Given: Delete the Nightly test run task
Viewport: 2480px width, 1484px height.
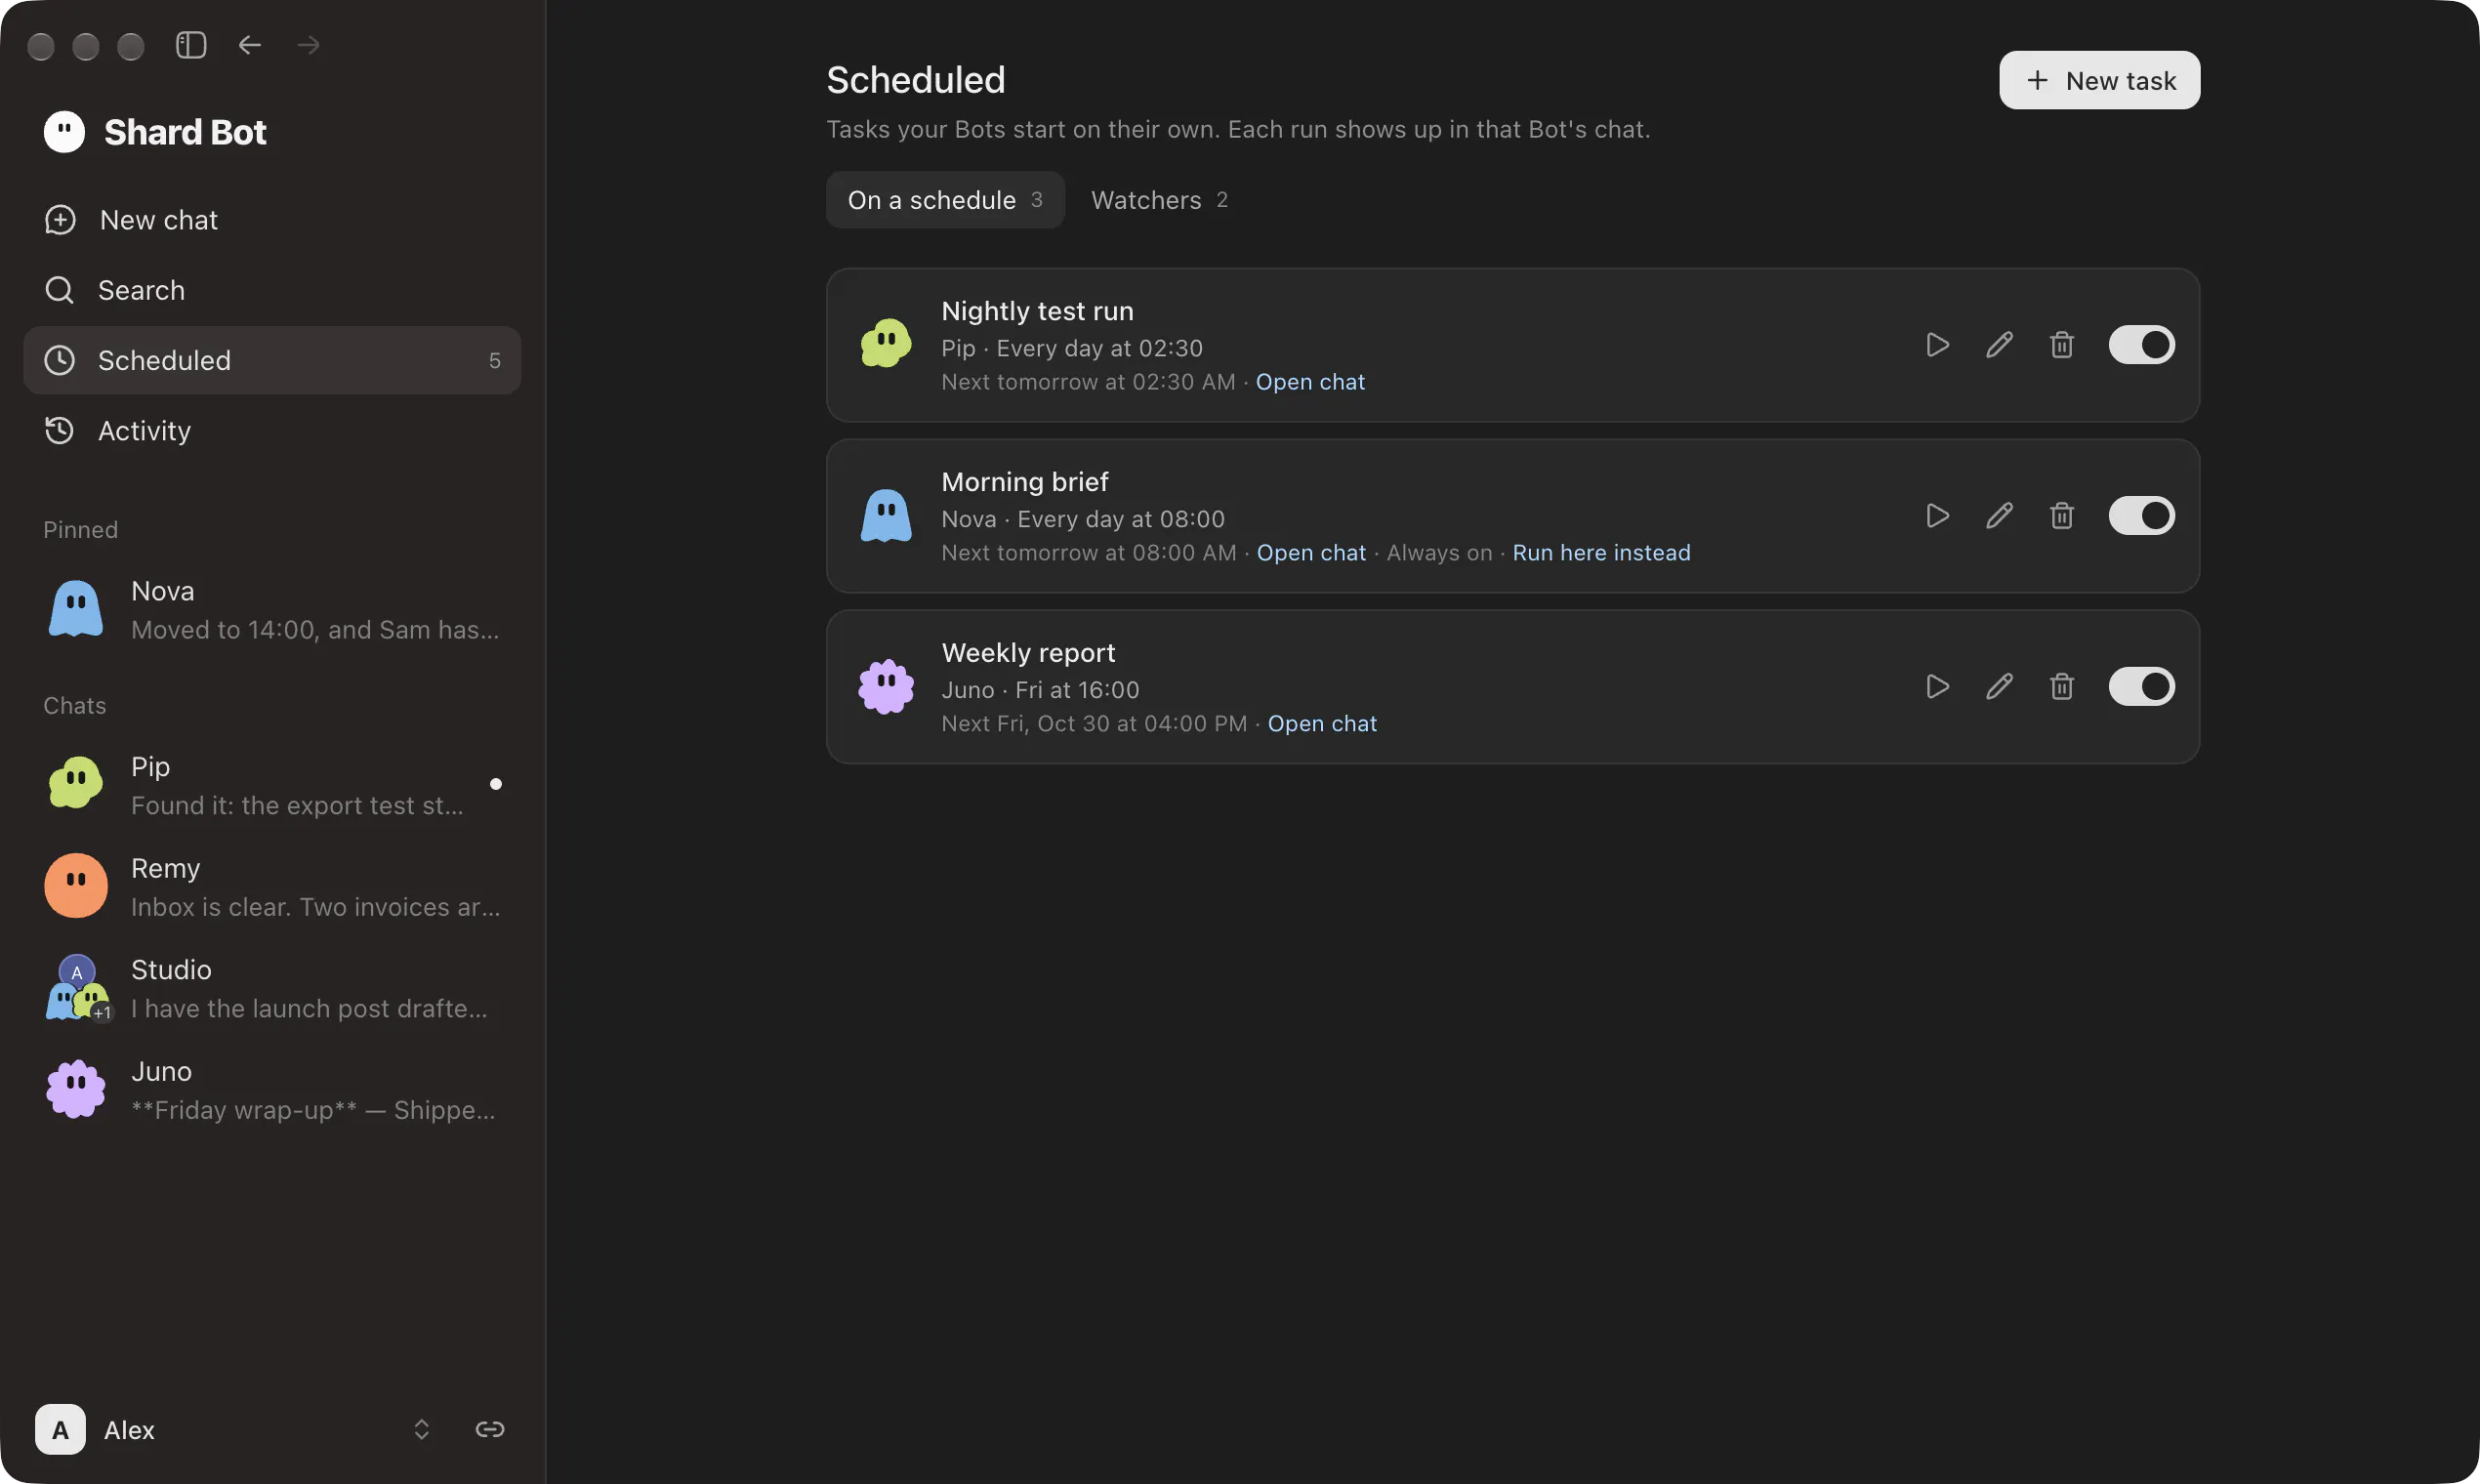Looking at the screenshot, I should coord(2061,345).
